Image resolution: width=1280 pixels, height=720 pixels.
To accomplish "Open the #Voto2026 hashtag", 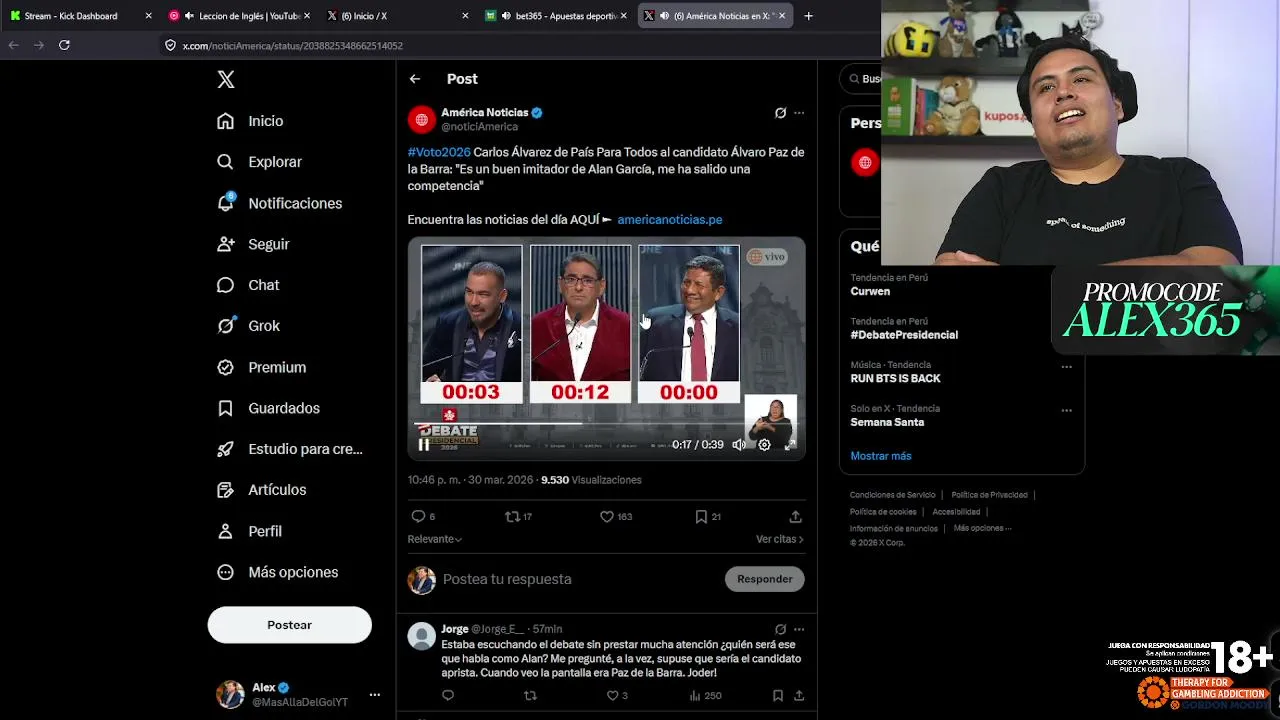I will pyautogui.click(x=439, y=152).
